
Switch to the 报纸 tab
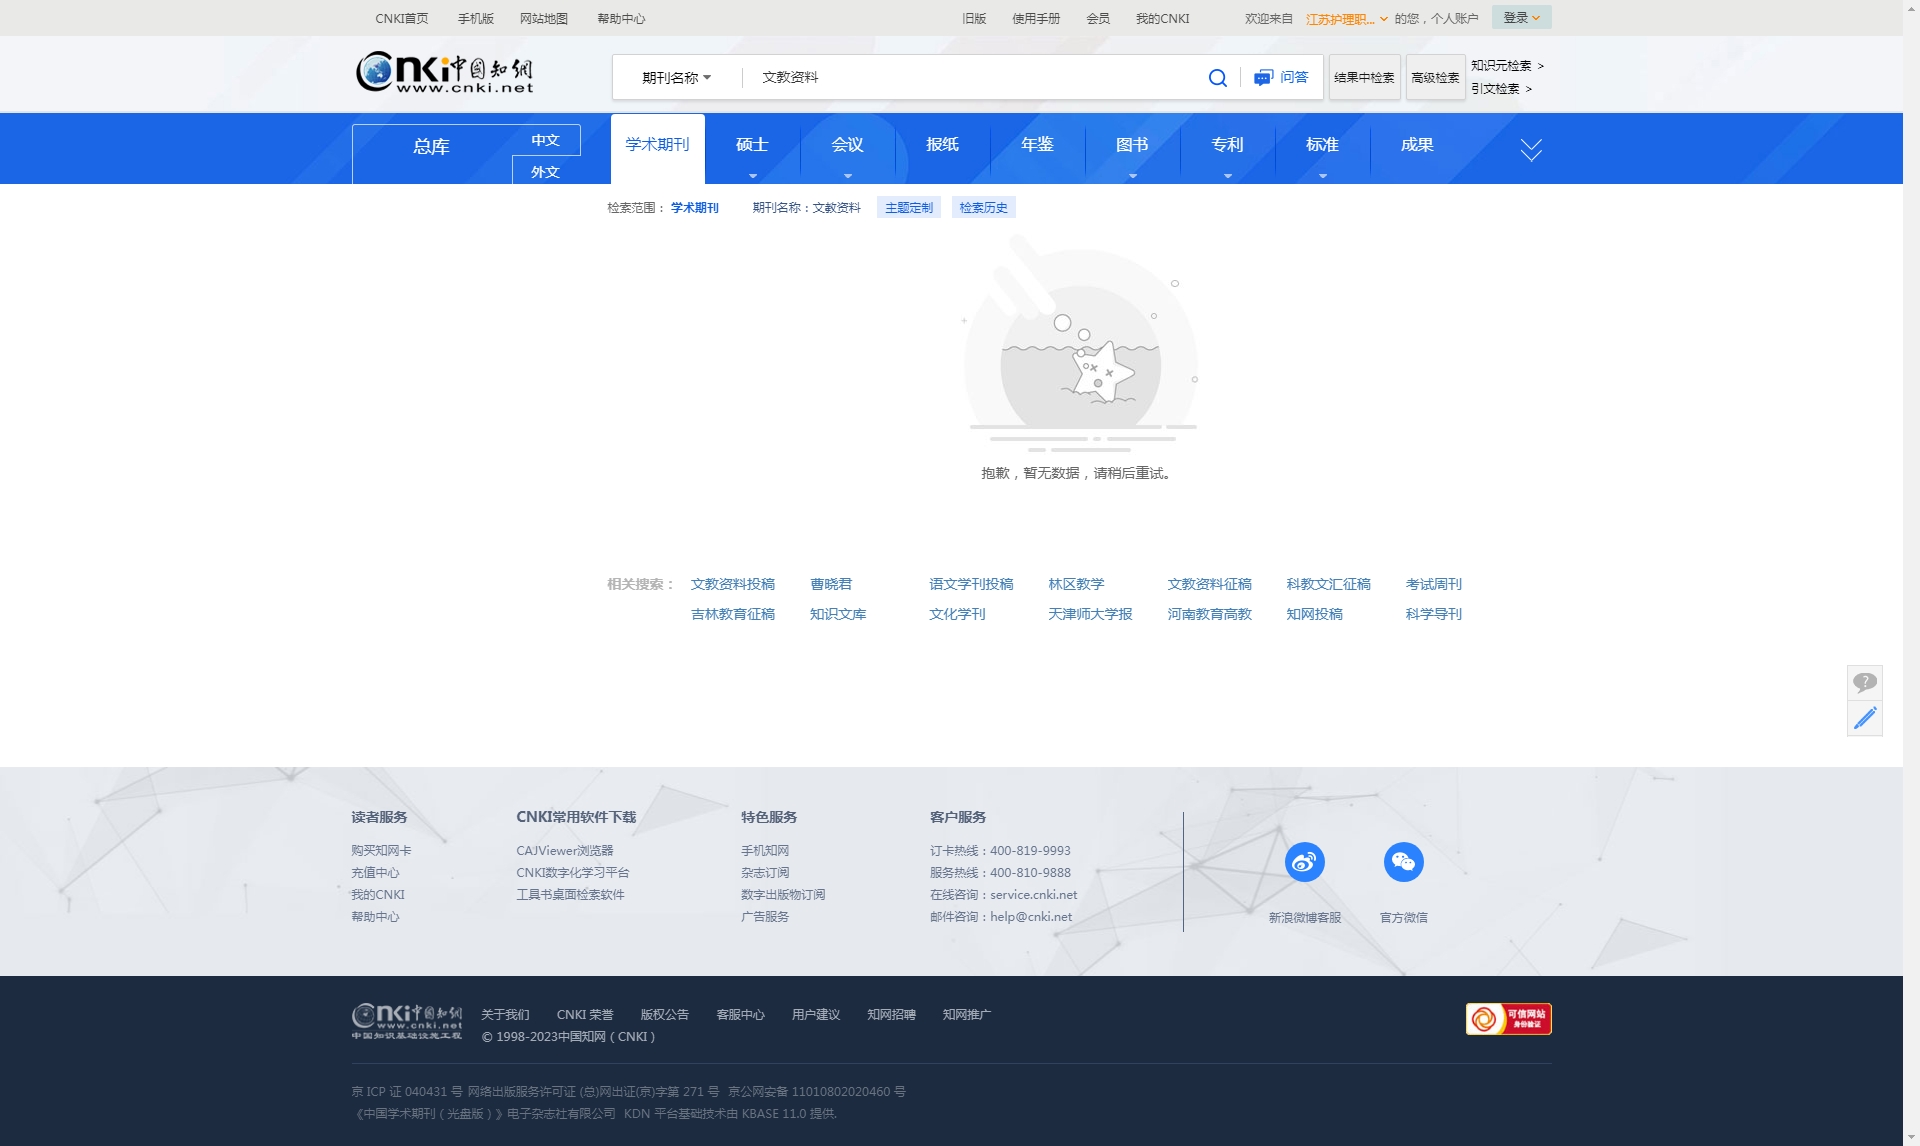(x=942, y=145)
